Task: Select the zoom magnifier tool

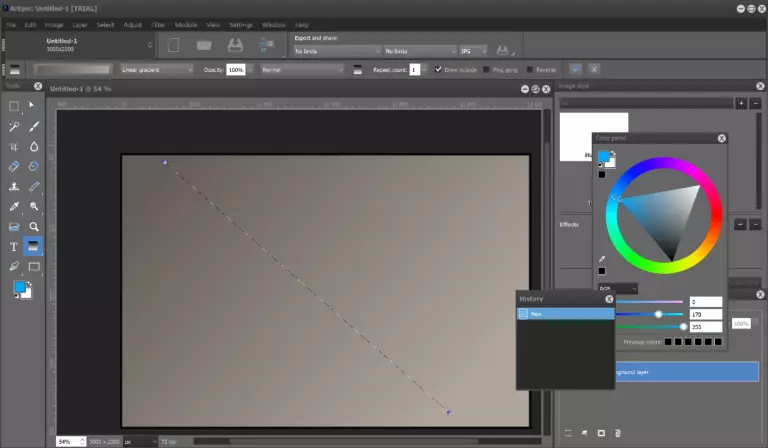Action: point(34,227)
